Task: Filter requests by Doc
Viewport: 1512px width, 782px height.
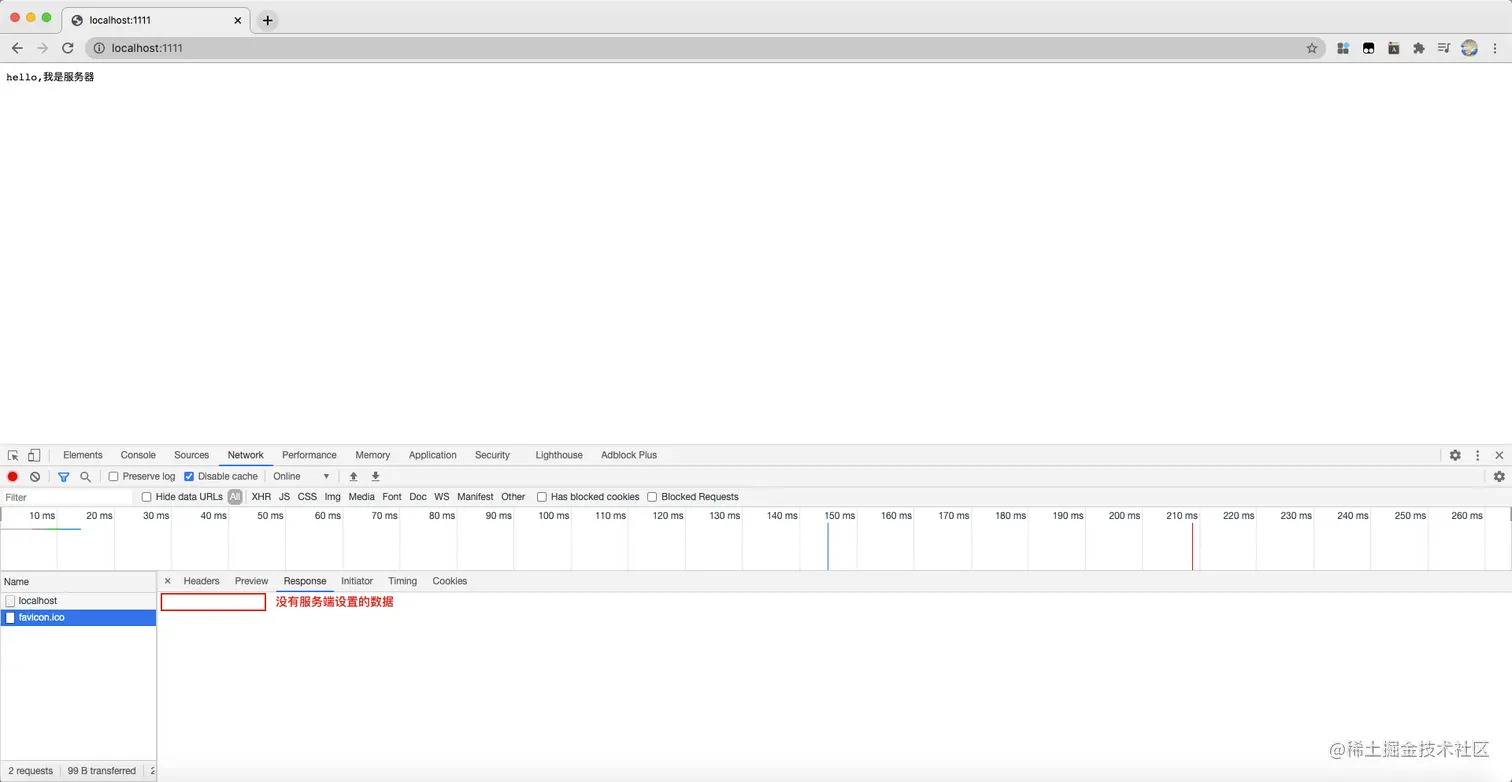Action: point(418,497)
